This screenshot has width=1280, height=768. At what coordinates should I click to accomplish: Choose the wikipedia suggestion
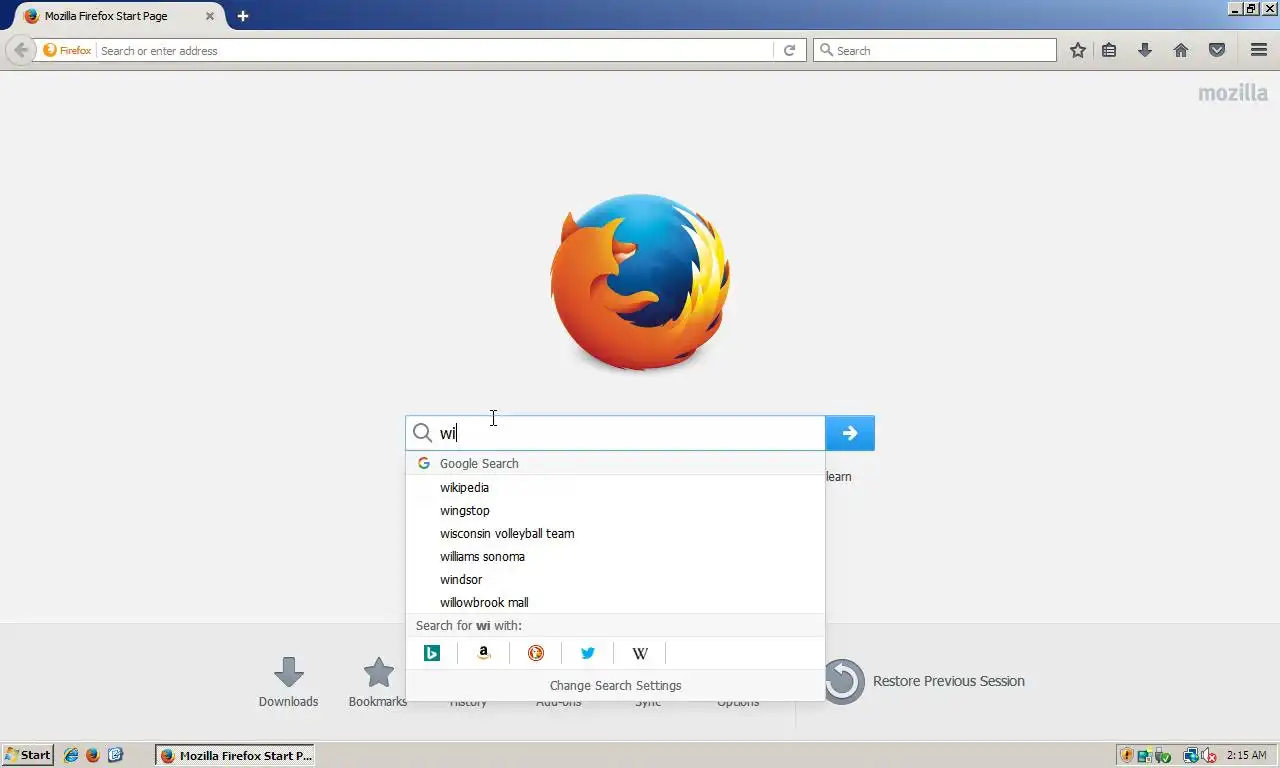click(615, 487)
